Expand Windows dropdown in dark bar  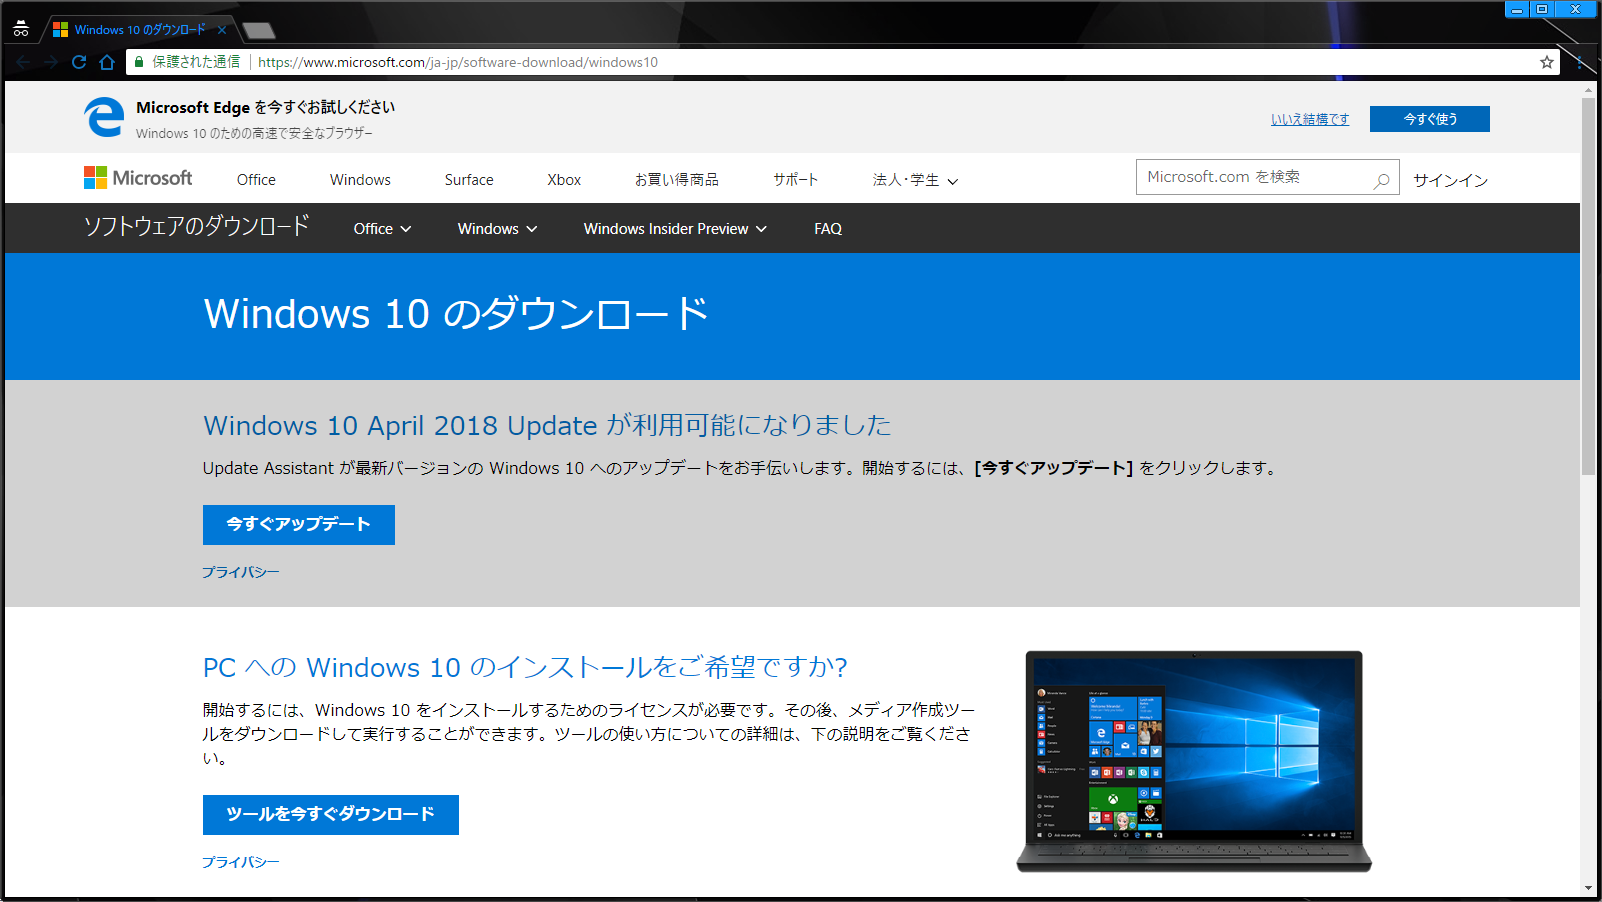[497, 229]
